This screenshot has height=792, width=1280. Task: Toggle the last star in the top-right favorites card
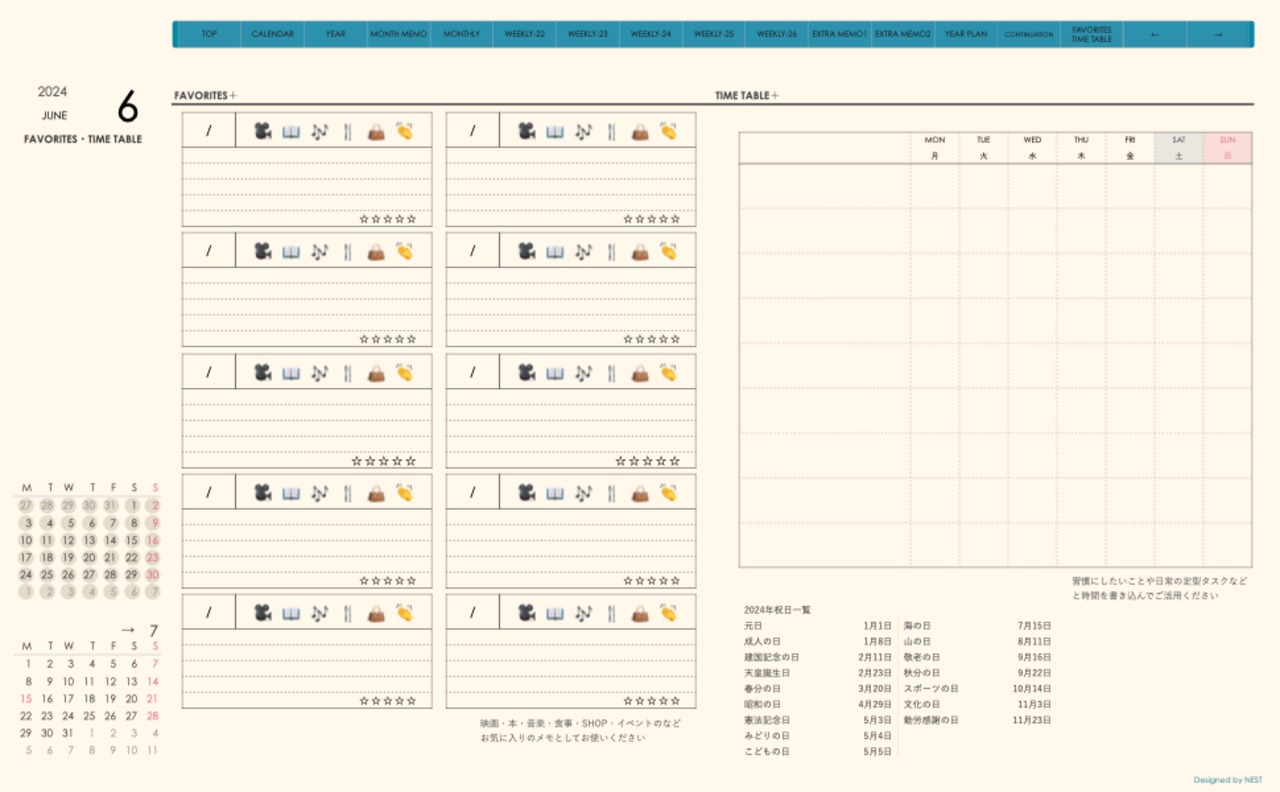coord(675,219)
